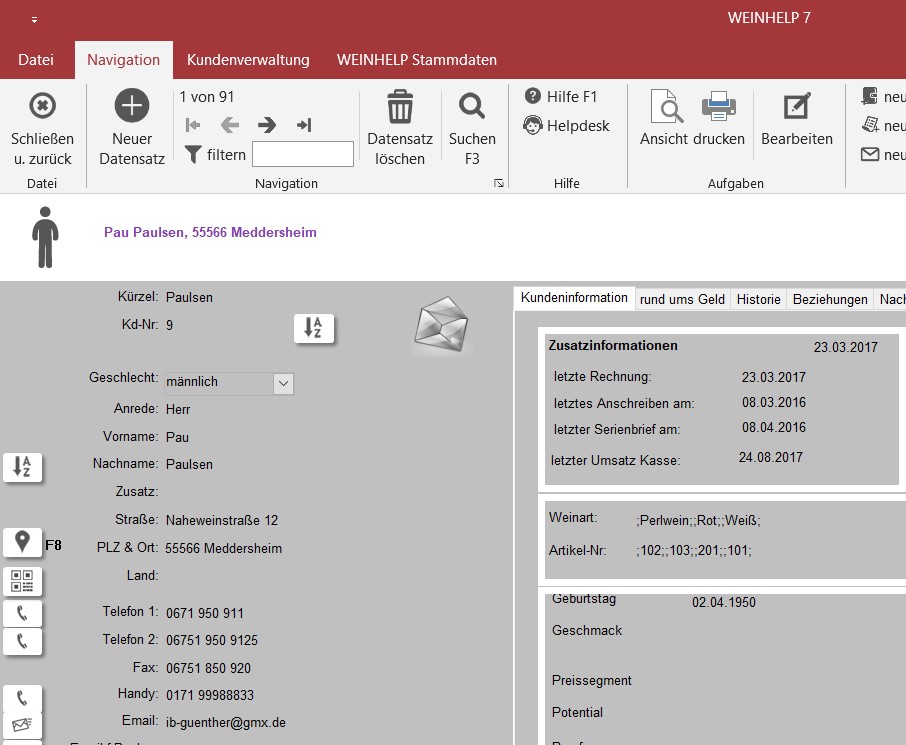Expand Navigation group dialog launcher
The image size is (906, 745).
click(x=499, y=184)
